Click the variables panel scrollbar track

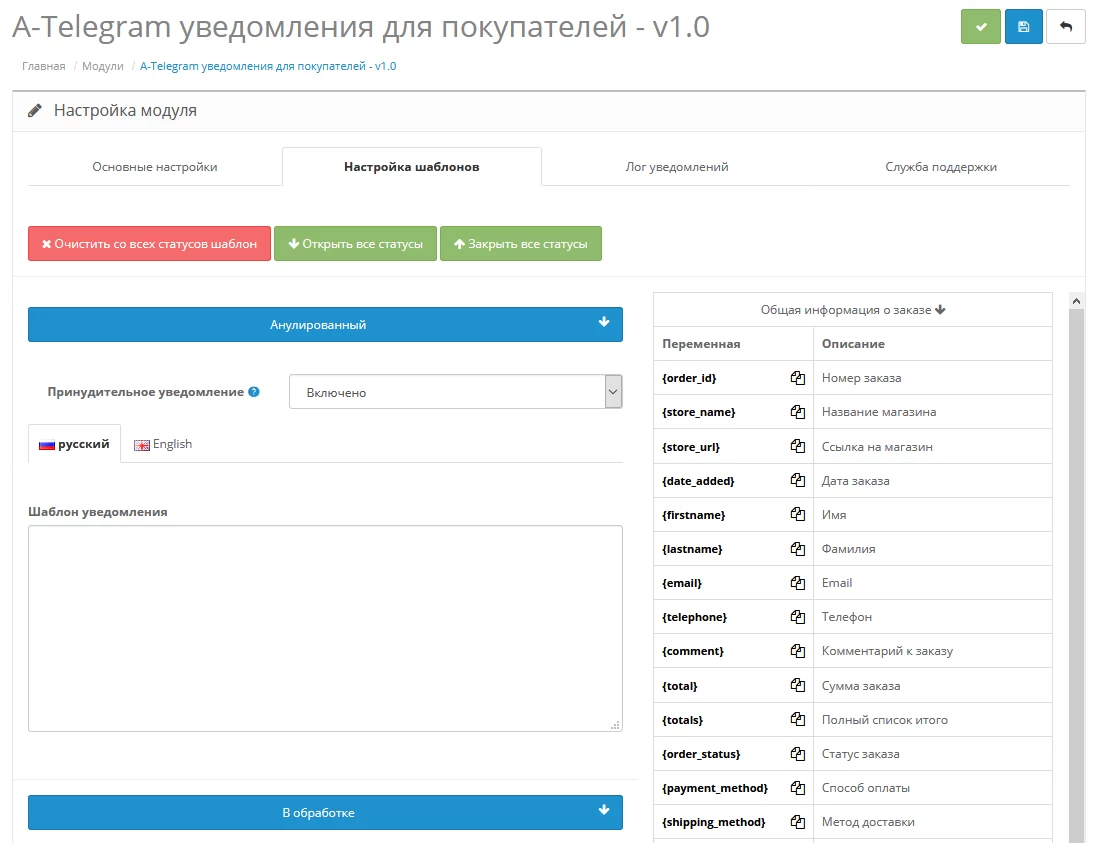point(1076,576)
